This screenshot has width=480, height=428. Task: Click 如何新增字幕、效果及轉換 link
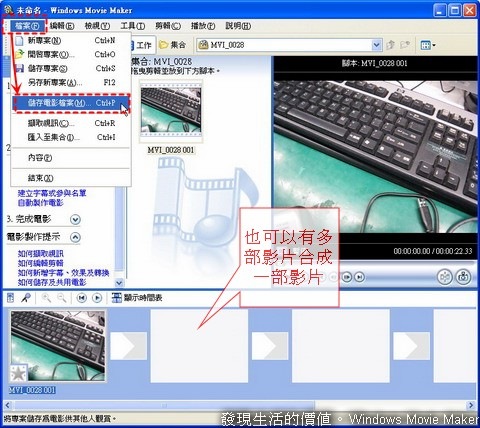[63, 273]
